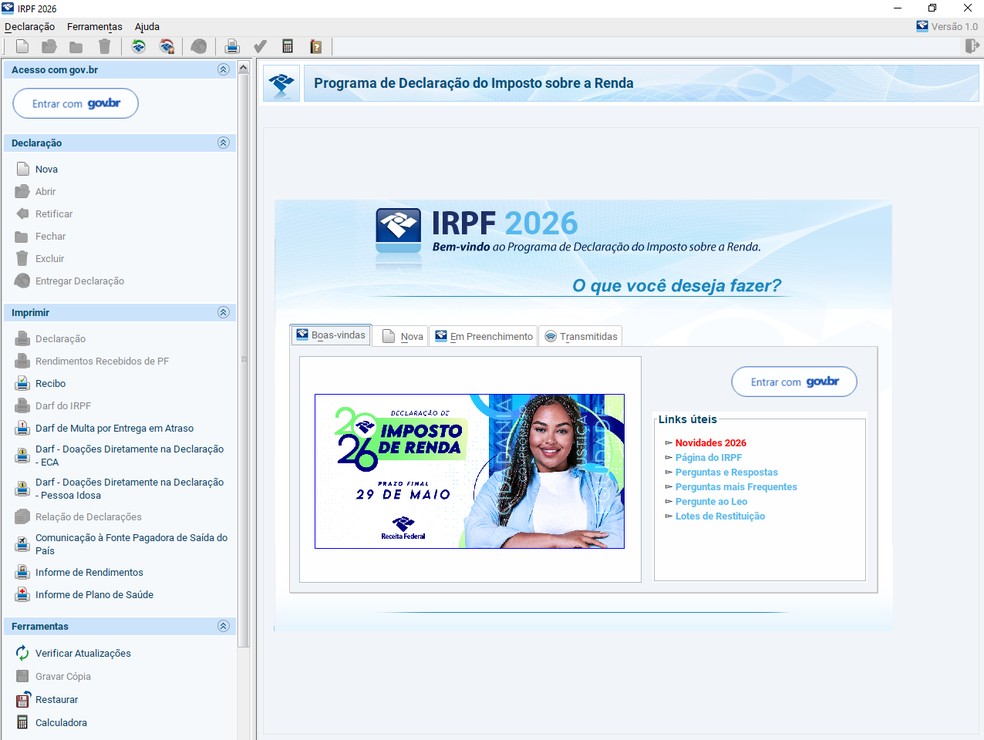Viewport: 984px width, 740px height.
Task: Open the Perguntas e Respostas link
Action: click(726, 472)
